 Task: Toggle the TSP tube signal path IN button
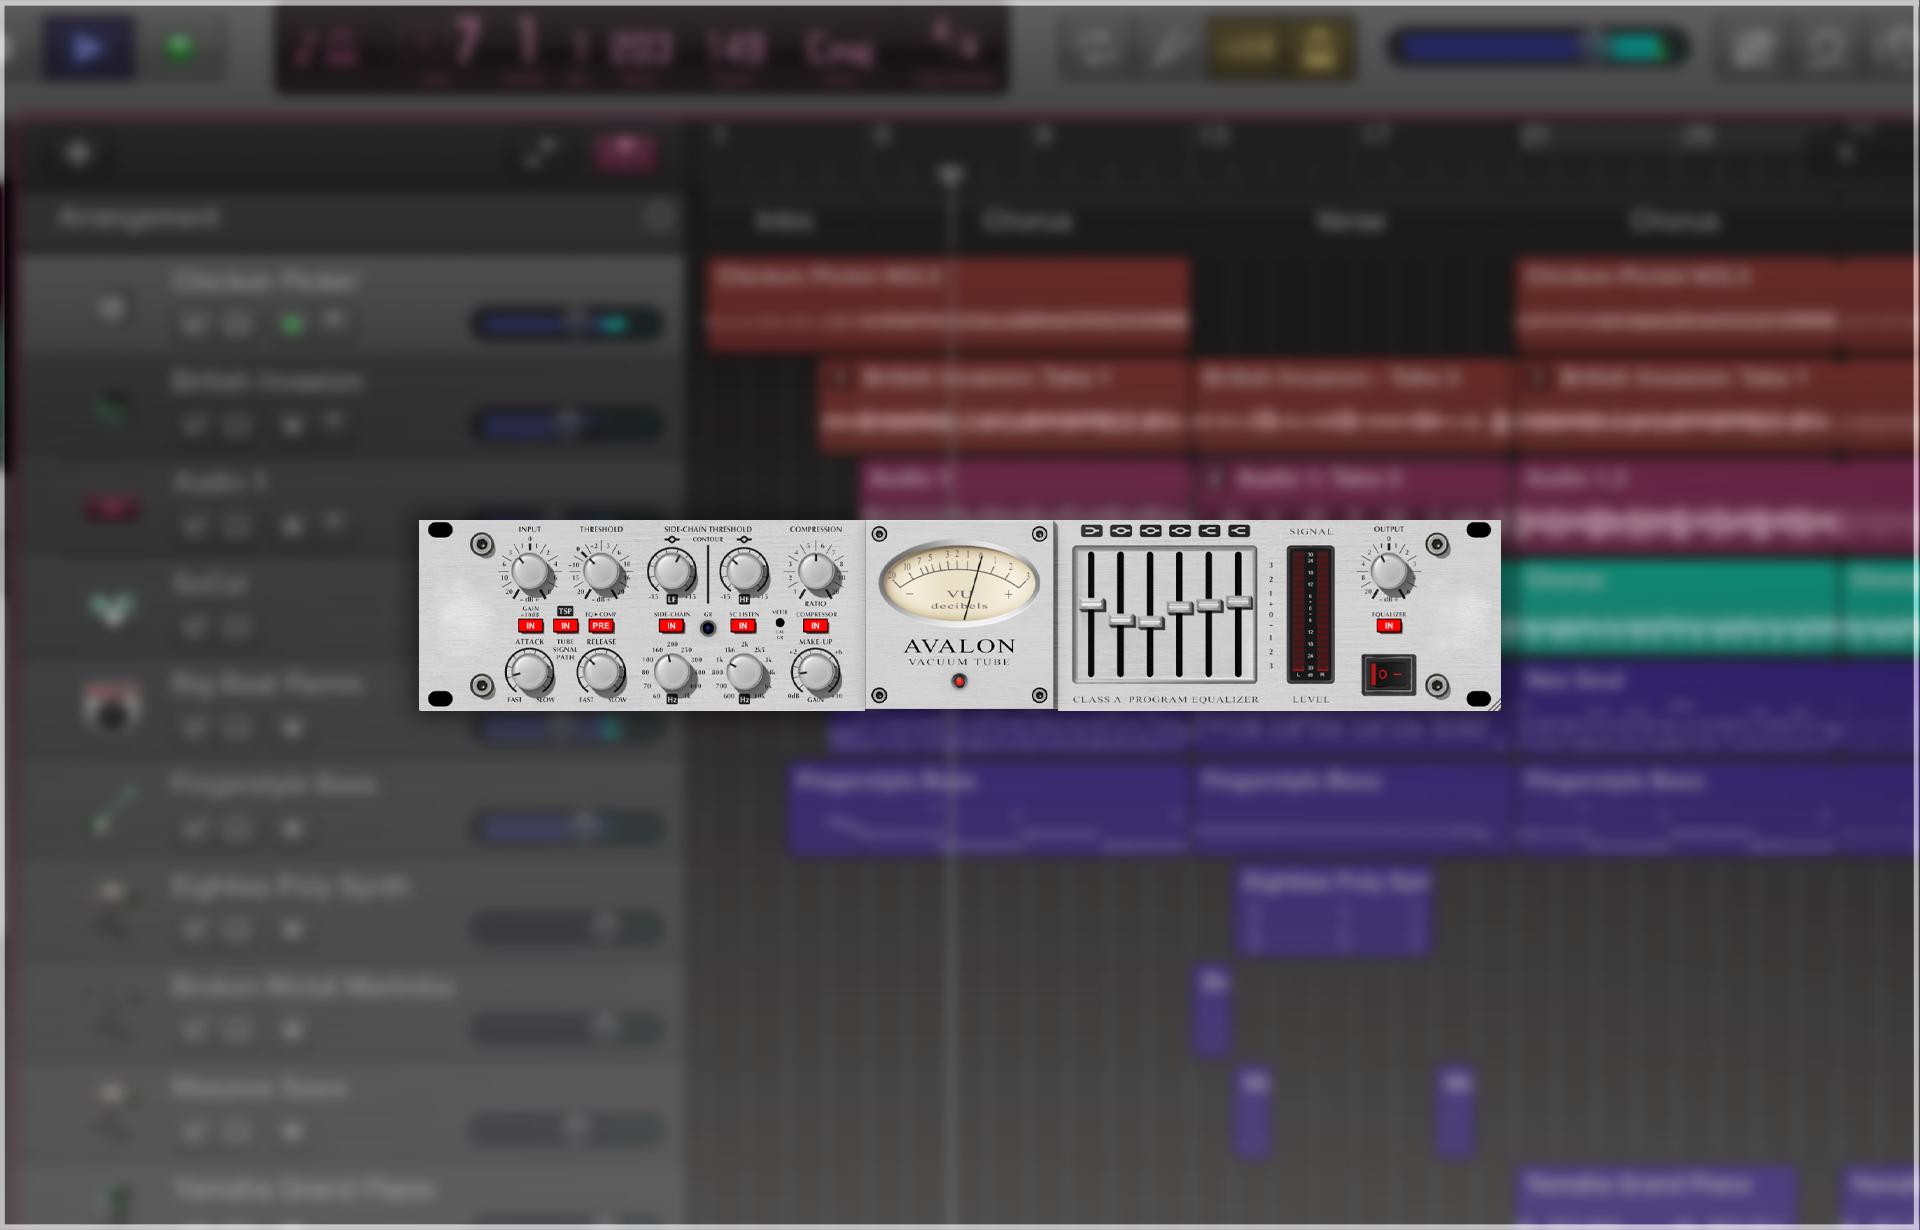[x=565, y=626]
